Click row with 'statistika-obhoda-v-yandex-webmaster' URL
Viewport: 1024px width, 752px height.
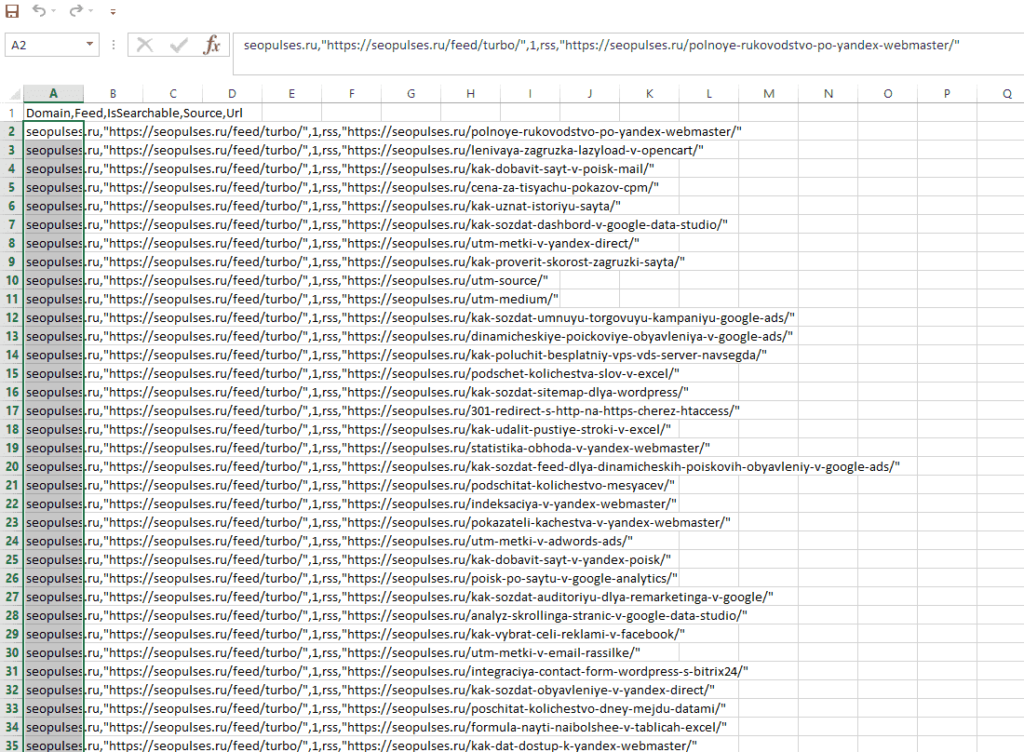pyautogui.click(x=368, y=448)
